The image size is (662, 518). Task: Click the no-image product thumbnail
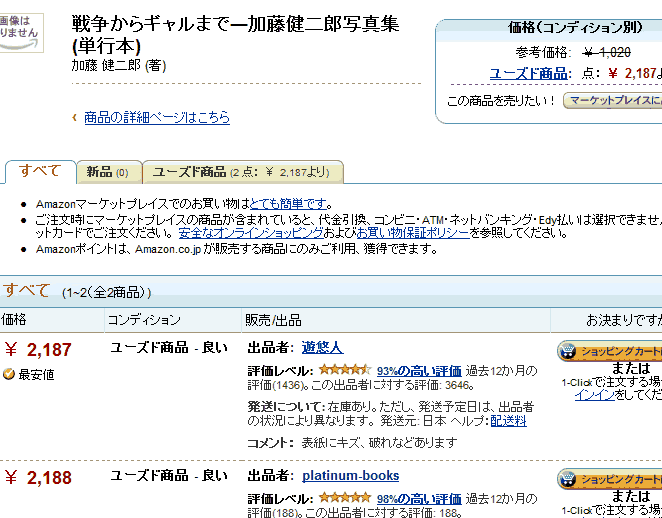21,33
